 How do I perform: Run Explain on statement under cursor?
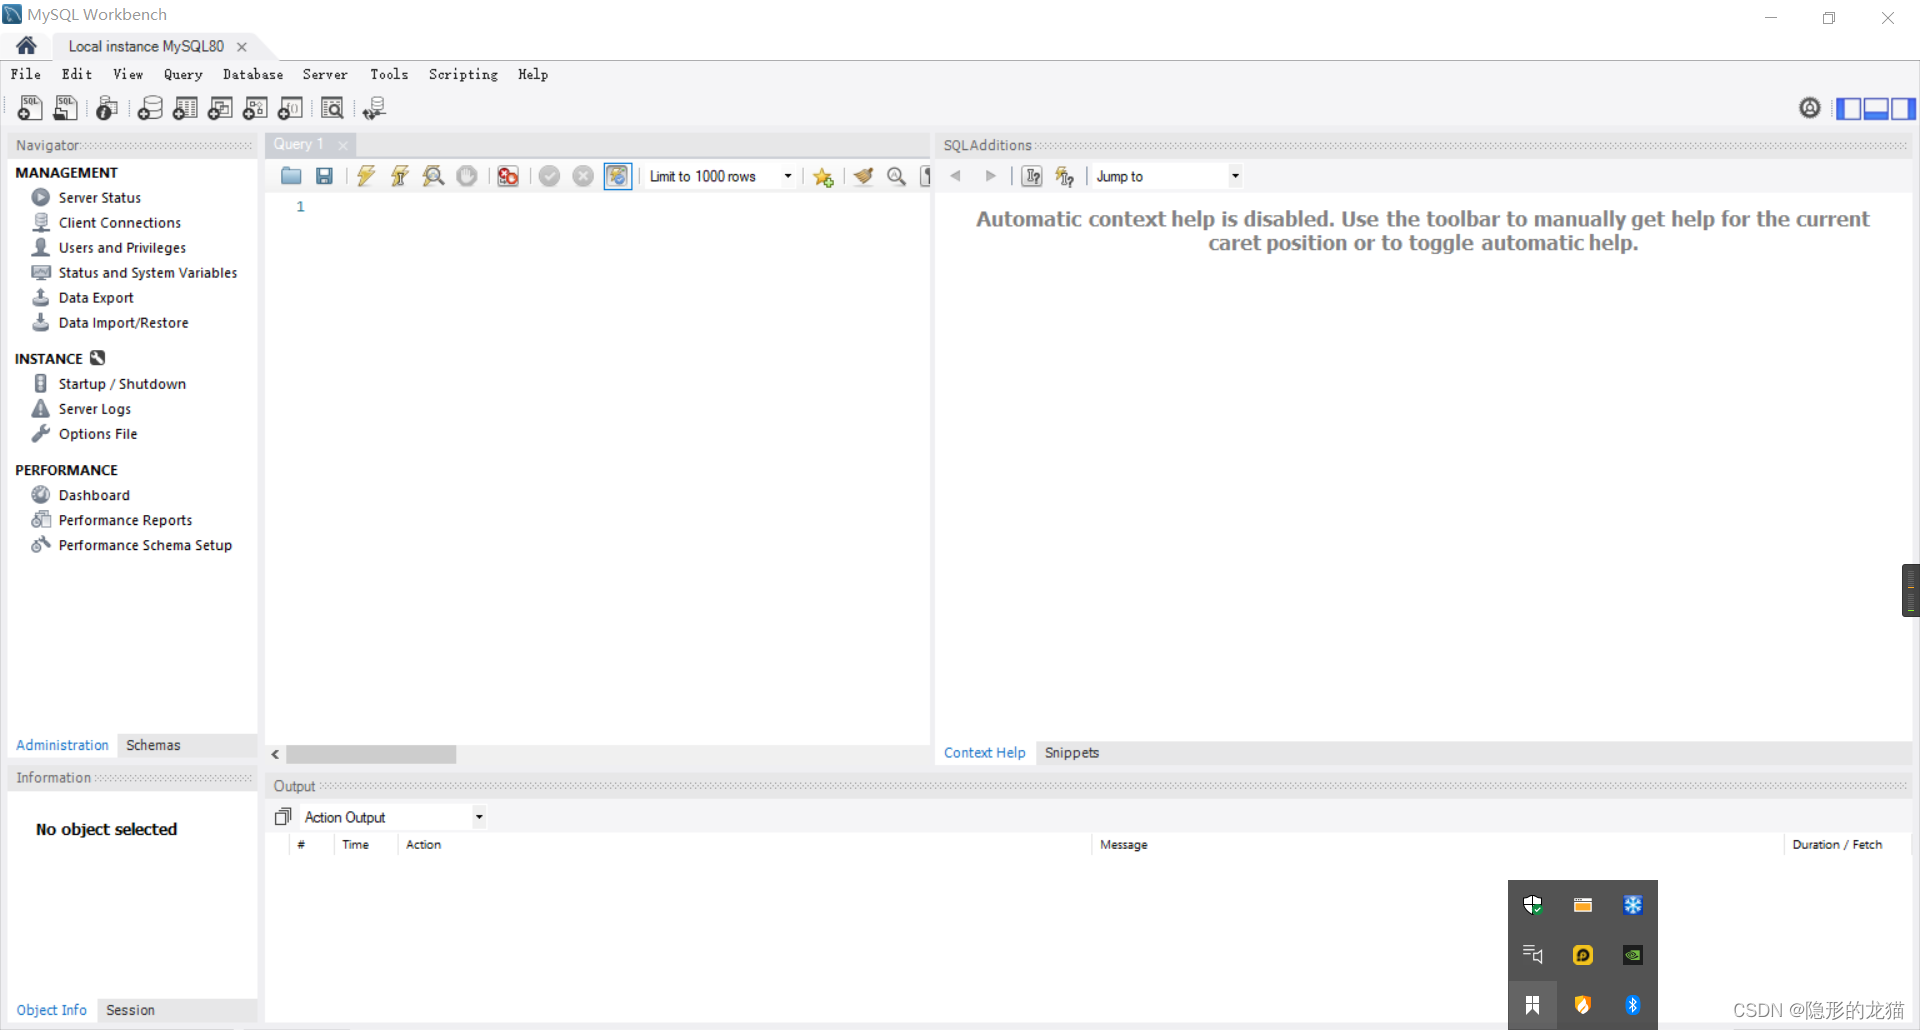coord(433,176)
